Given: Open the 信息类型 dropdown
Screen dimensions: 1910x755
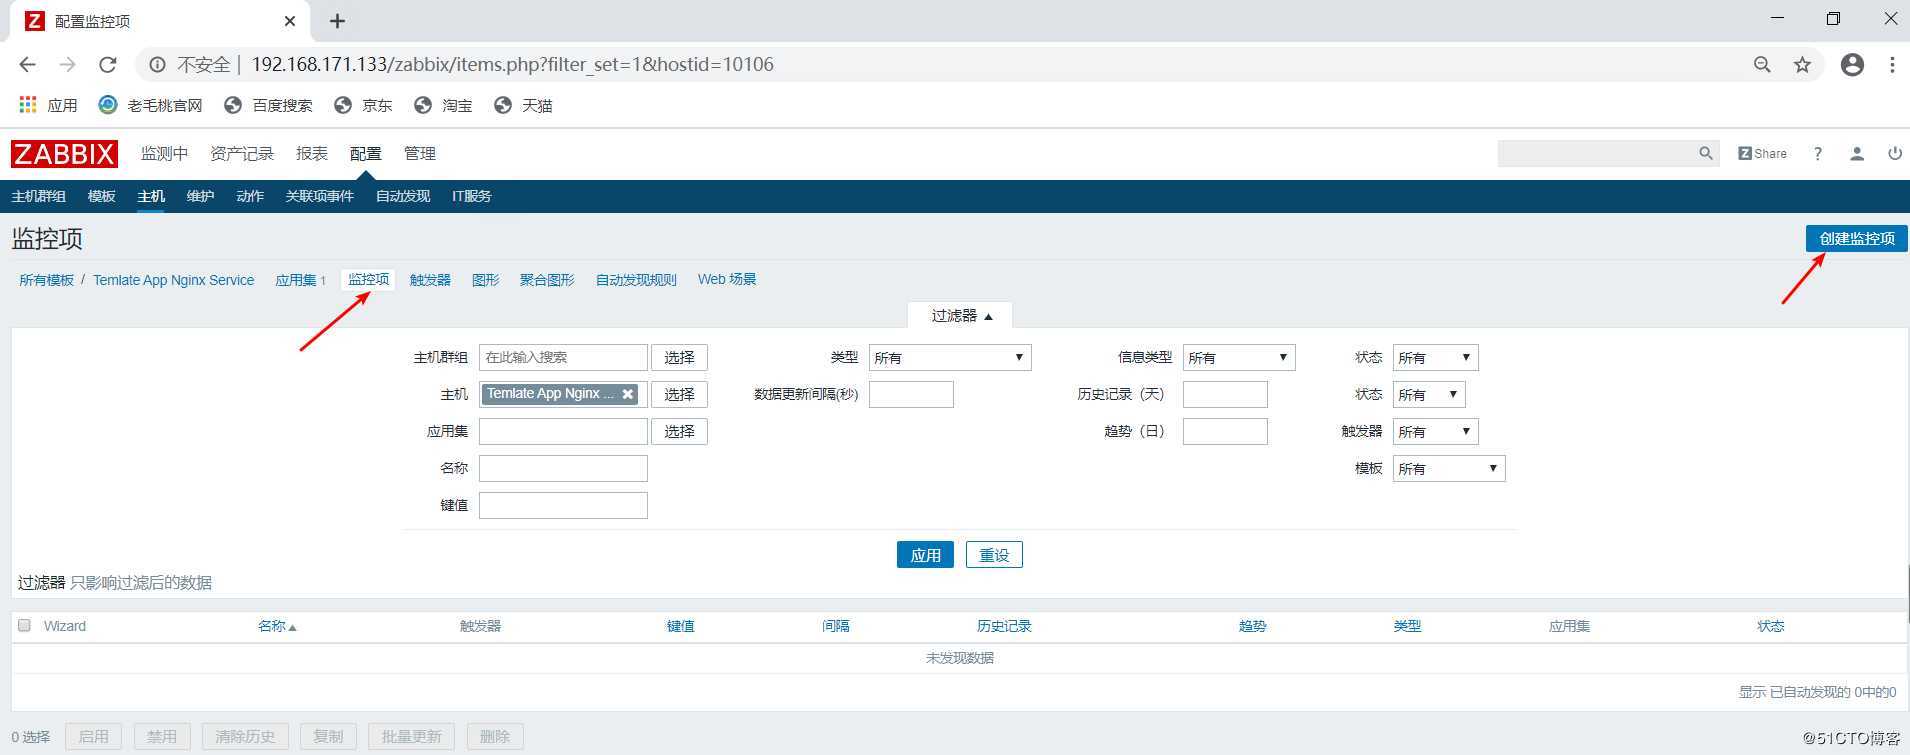Looking at the screenshot, I should (x=1239, y=358).
